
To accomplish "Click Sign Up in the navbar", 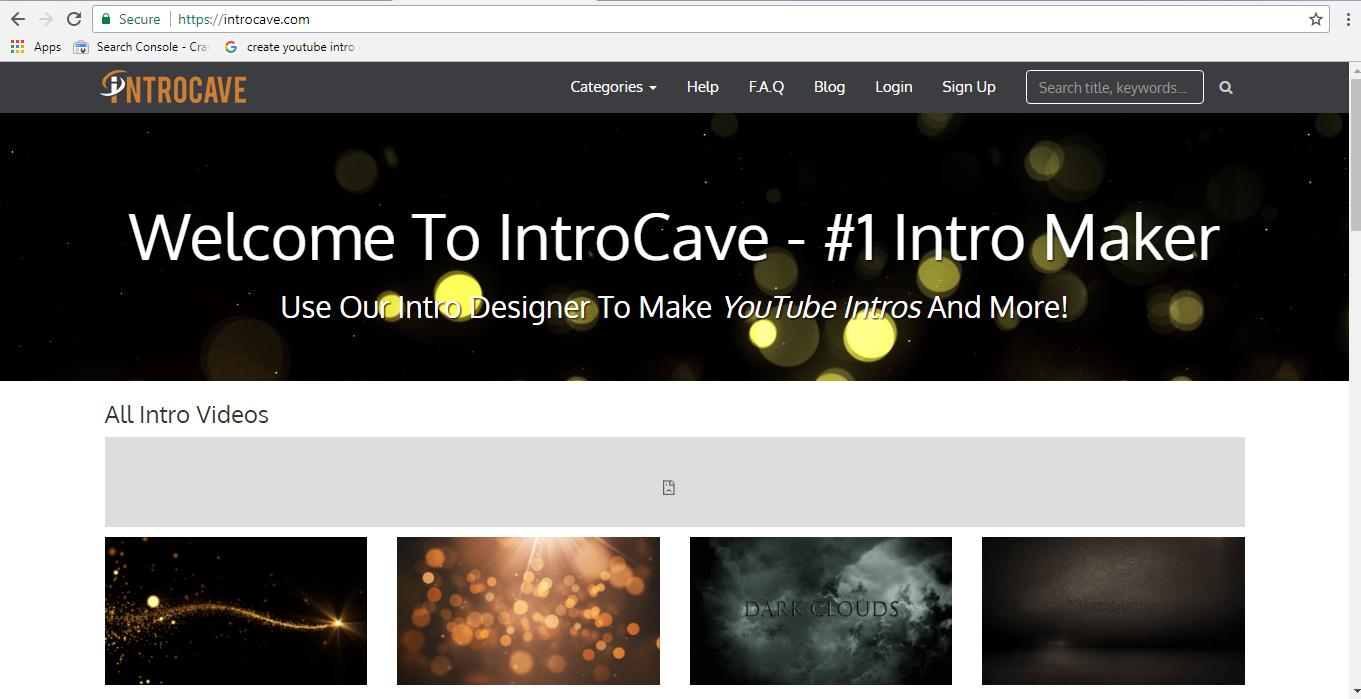I will pos(968,87).
